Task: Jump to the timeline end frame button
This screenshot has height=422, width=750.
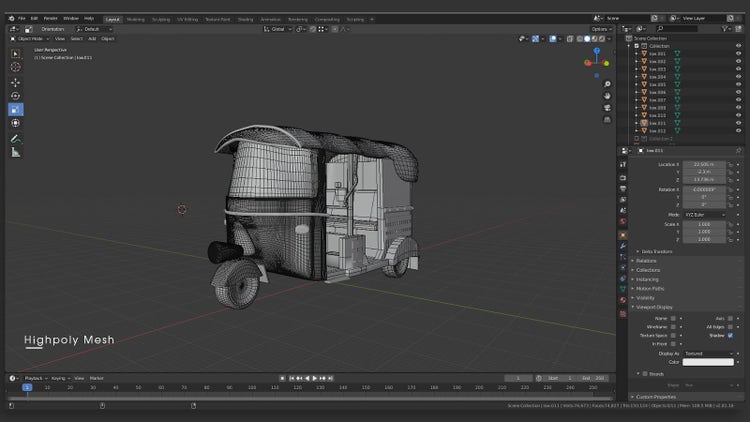Action: [x=331, y=378]
